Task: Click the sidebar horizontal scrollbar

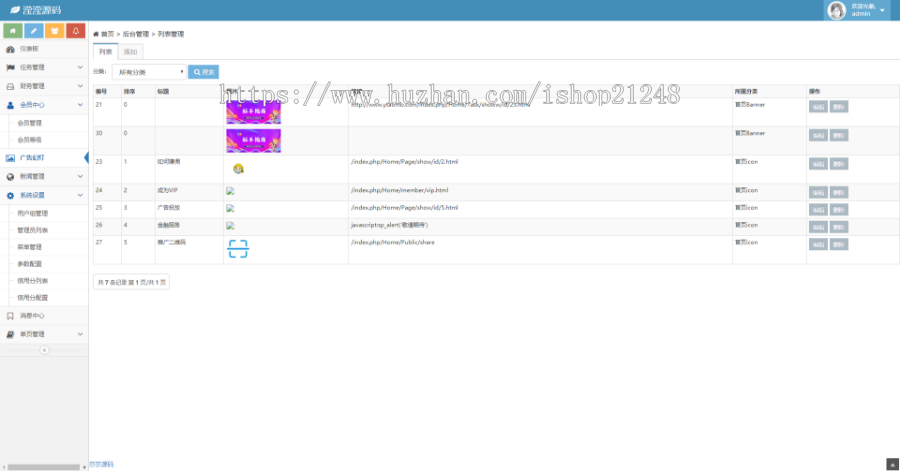Action: coord(44,467)
